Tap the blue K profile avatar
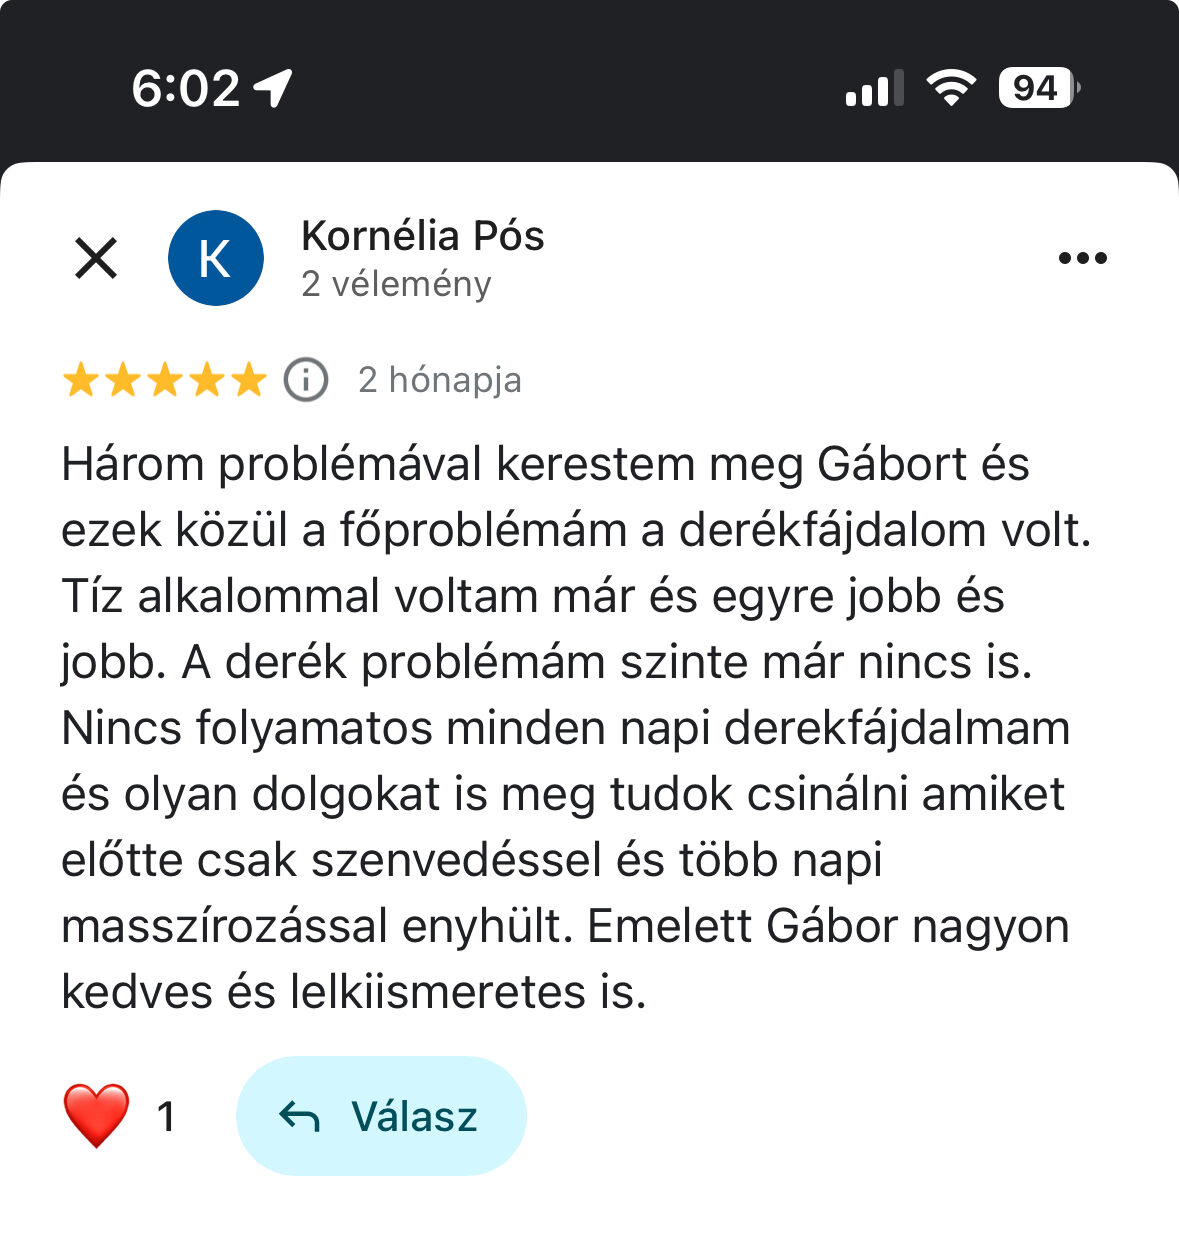 pos(216,258)
